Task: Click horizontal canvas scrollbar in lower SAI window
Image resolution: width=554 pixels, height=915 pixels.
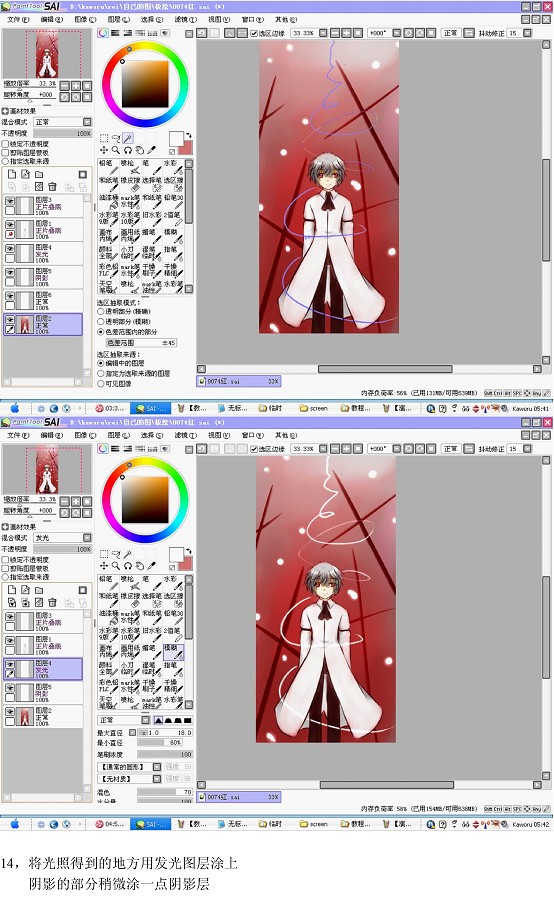Action: [385, 785]
